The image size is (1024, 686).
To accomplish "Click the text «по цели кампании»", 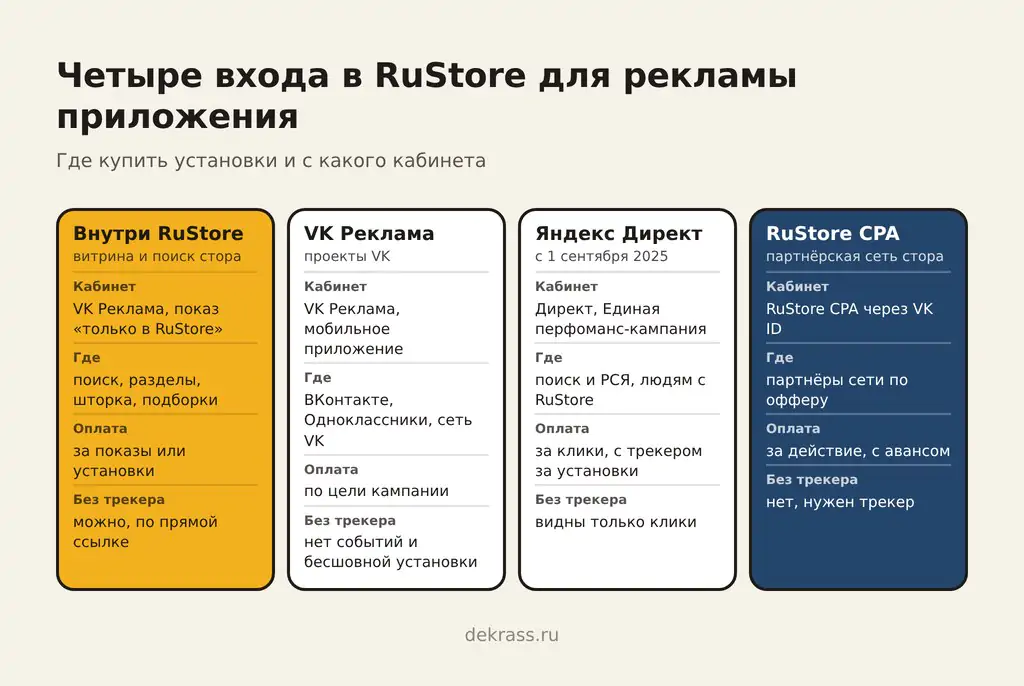I will [376, 491].
